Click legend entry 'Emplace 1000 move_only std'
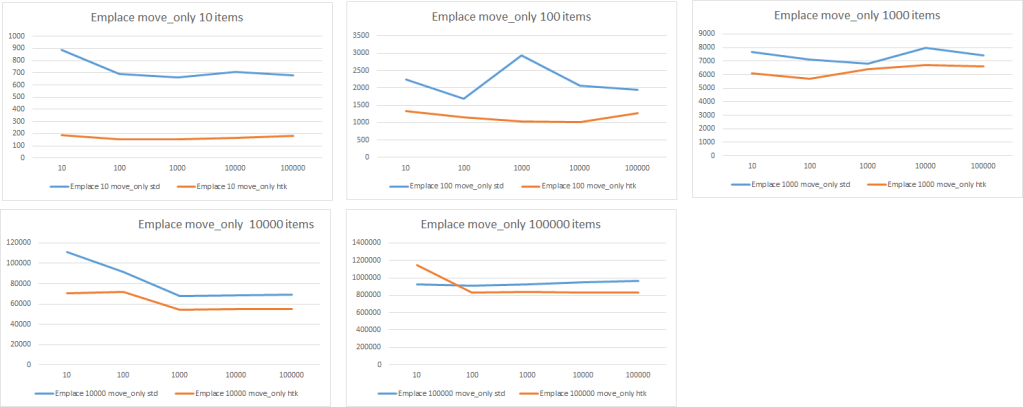 coord(789,184)
